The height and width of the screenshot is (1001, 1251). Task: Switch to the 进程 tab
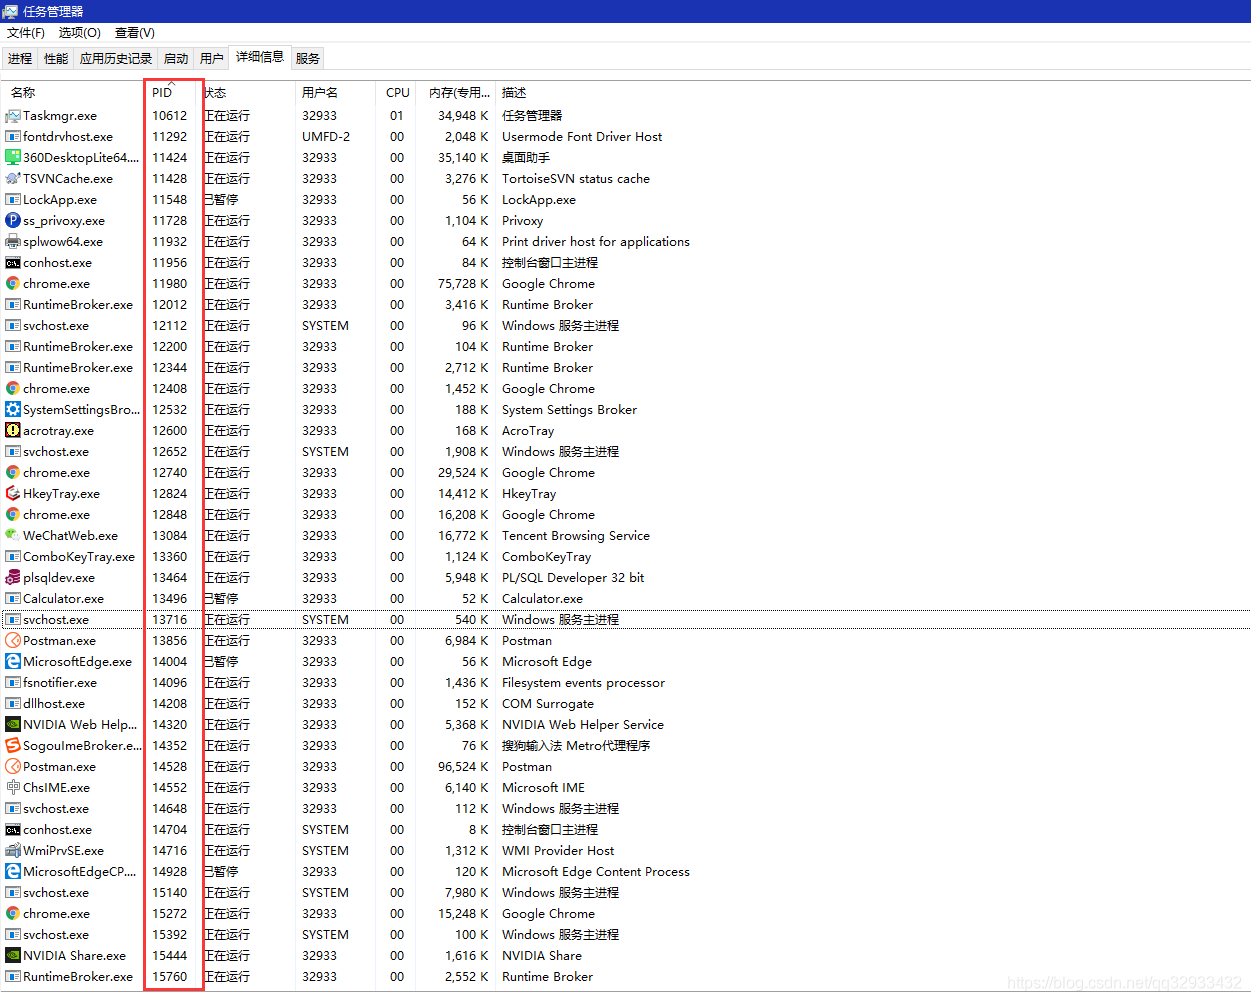pyautogui.click(x=20, y=59)
